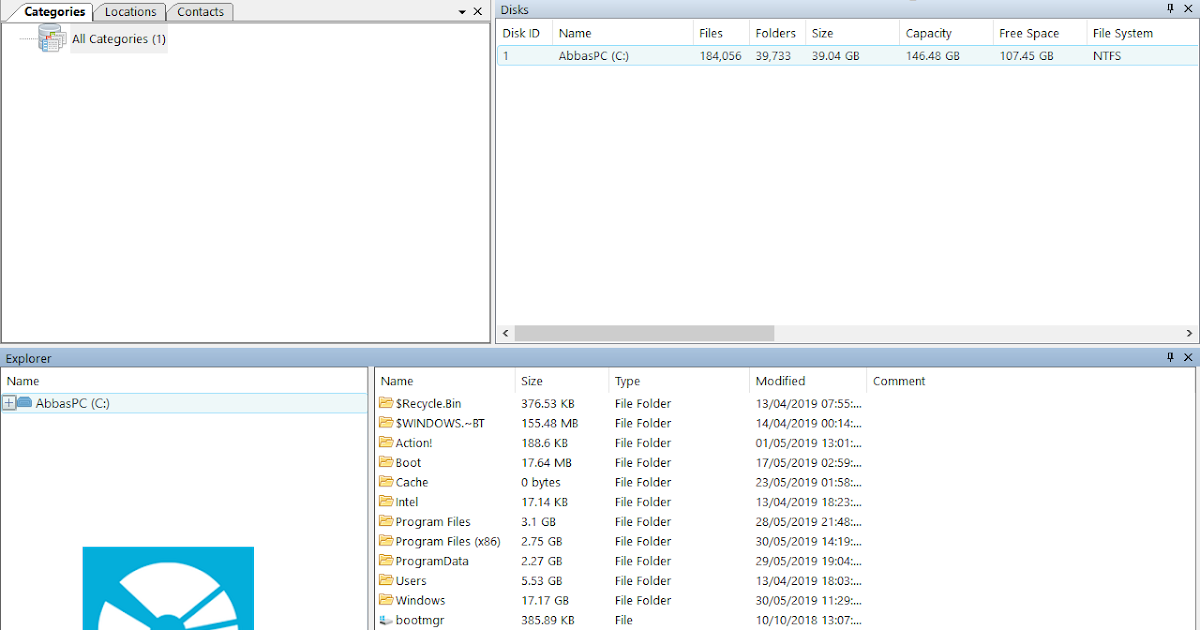
Task: Open the Categories panel dropdown arrow
Action: [x=462, y=12]
